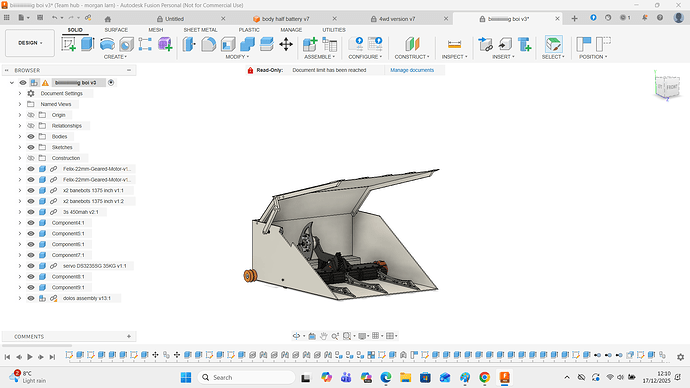Hide Component4:1 using eye icon
The height and width of the screenshot is (388, 690).
31,223
